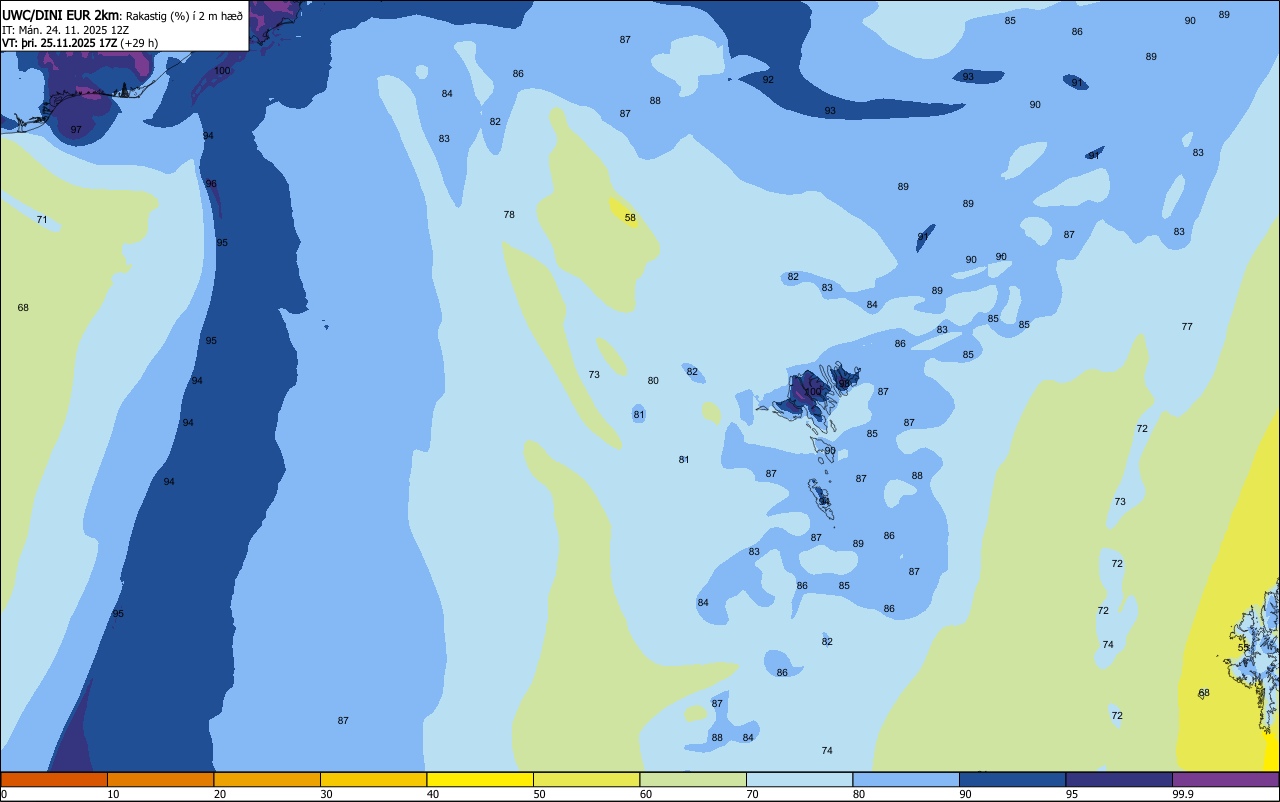This screenshot has height=802, width=1280.
Task: Click the light blue 70–80 legend swatch
Action: click(x=799, y=779)
